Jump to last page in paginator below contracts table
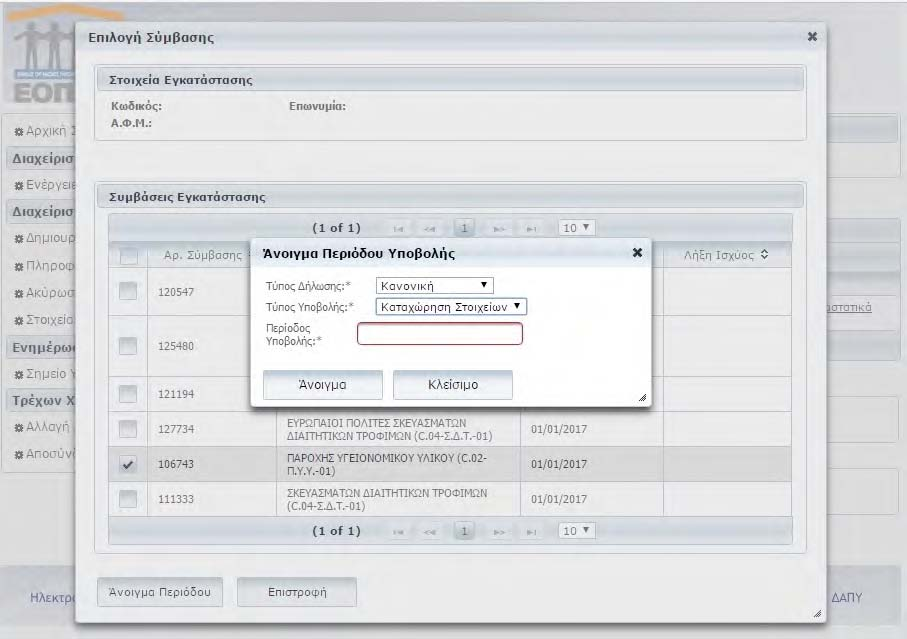The image size is (907, 639). click(x=530, y=531)
